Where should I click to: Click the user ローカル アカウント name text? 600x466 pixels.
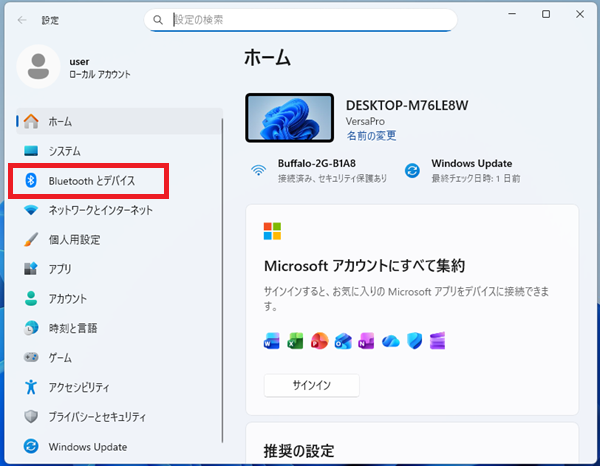pos(99,68)
